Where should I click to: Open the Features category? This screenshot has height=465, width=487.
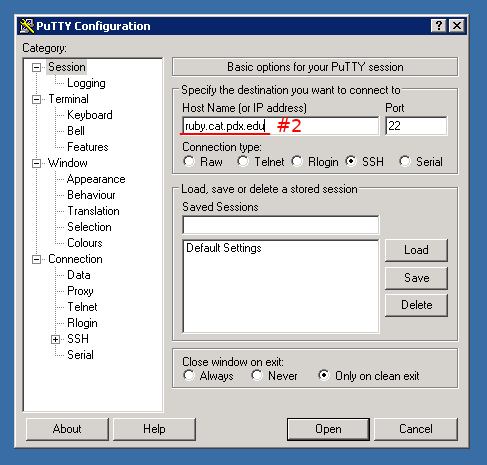point(88,147)
